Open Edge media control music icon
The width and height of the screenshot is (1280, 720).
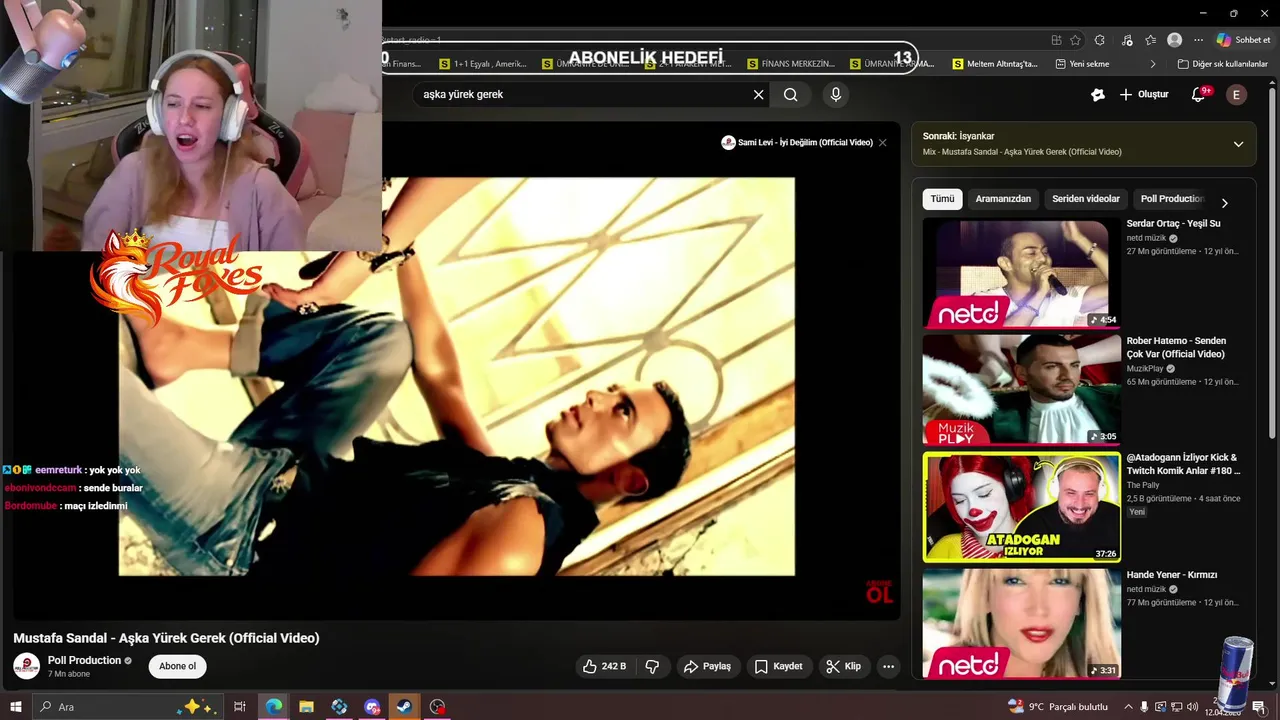click(1127, 40)
